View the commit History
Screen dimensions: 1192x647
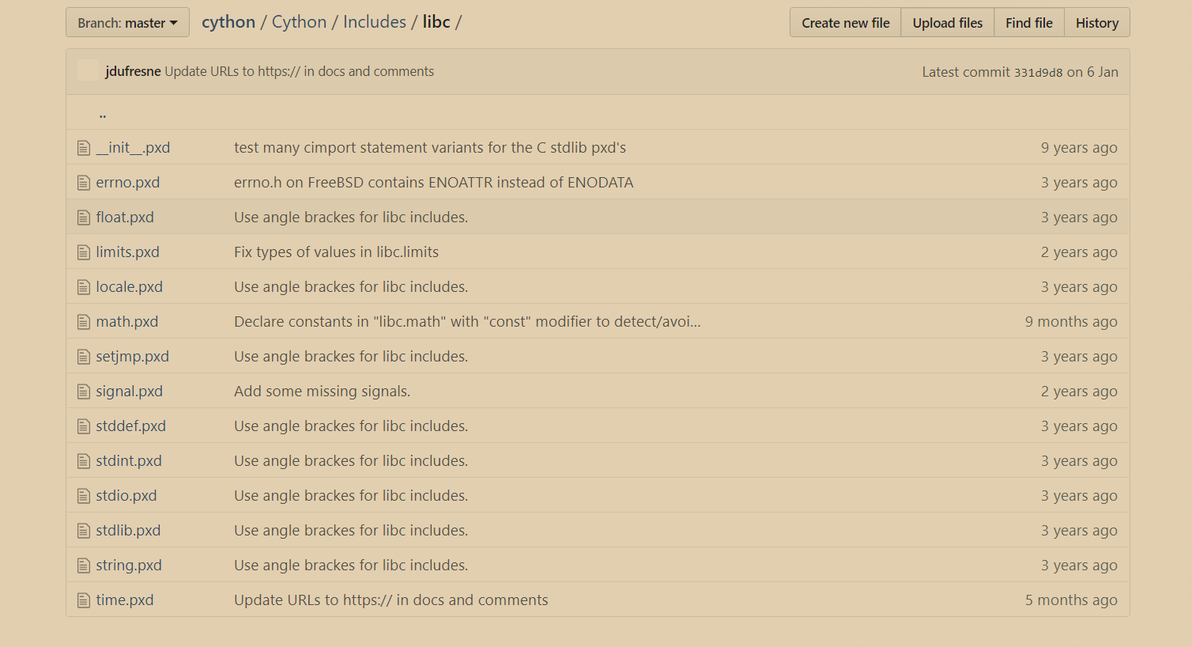click(x=1097, y=23)
